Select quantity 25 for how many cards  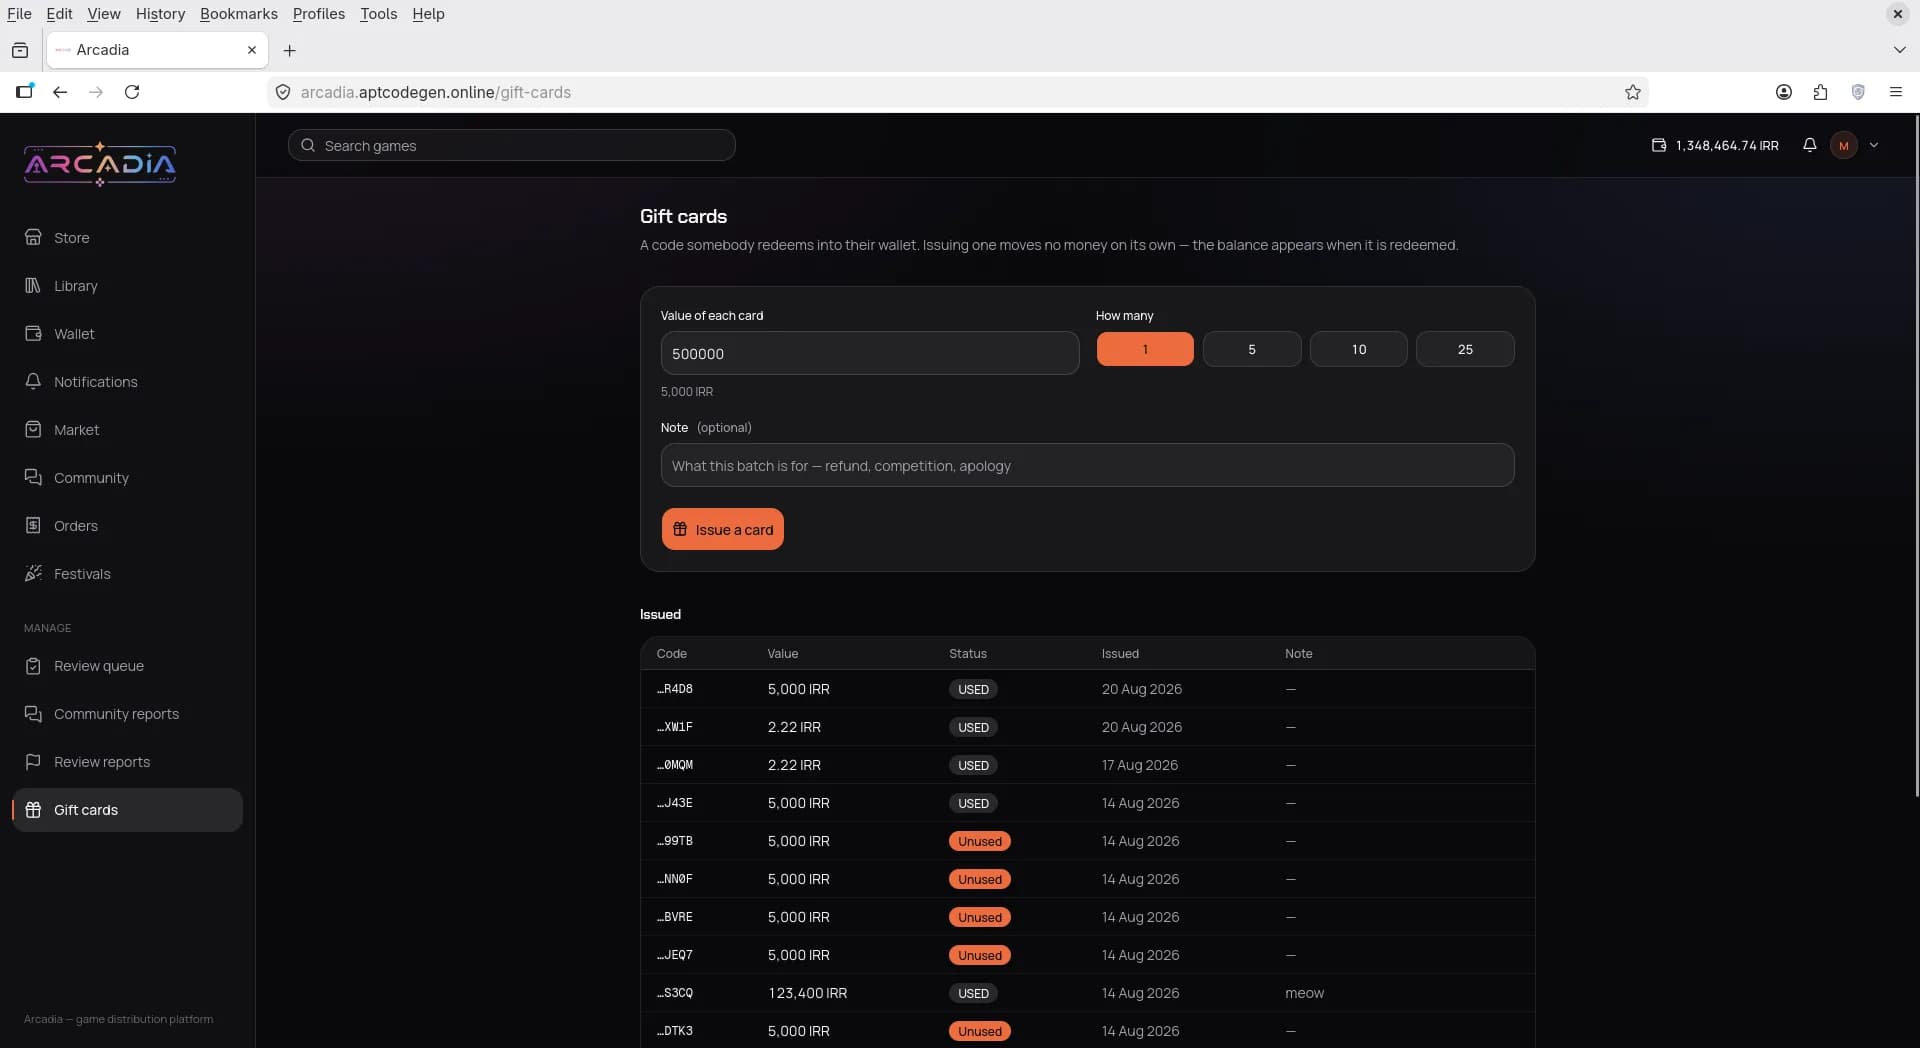pyautogui.click(x=1465, y=349)
